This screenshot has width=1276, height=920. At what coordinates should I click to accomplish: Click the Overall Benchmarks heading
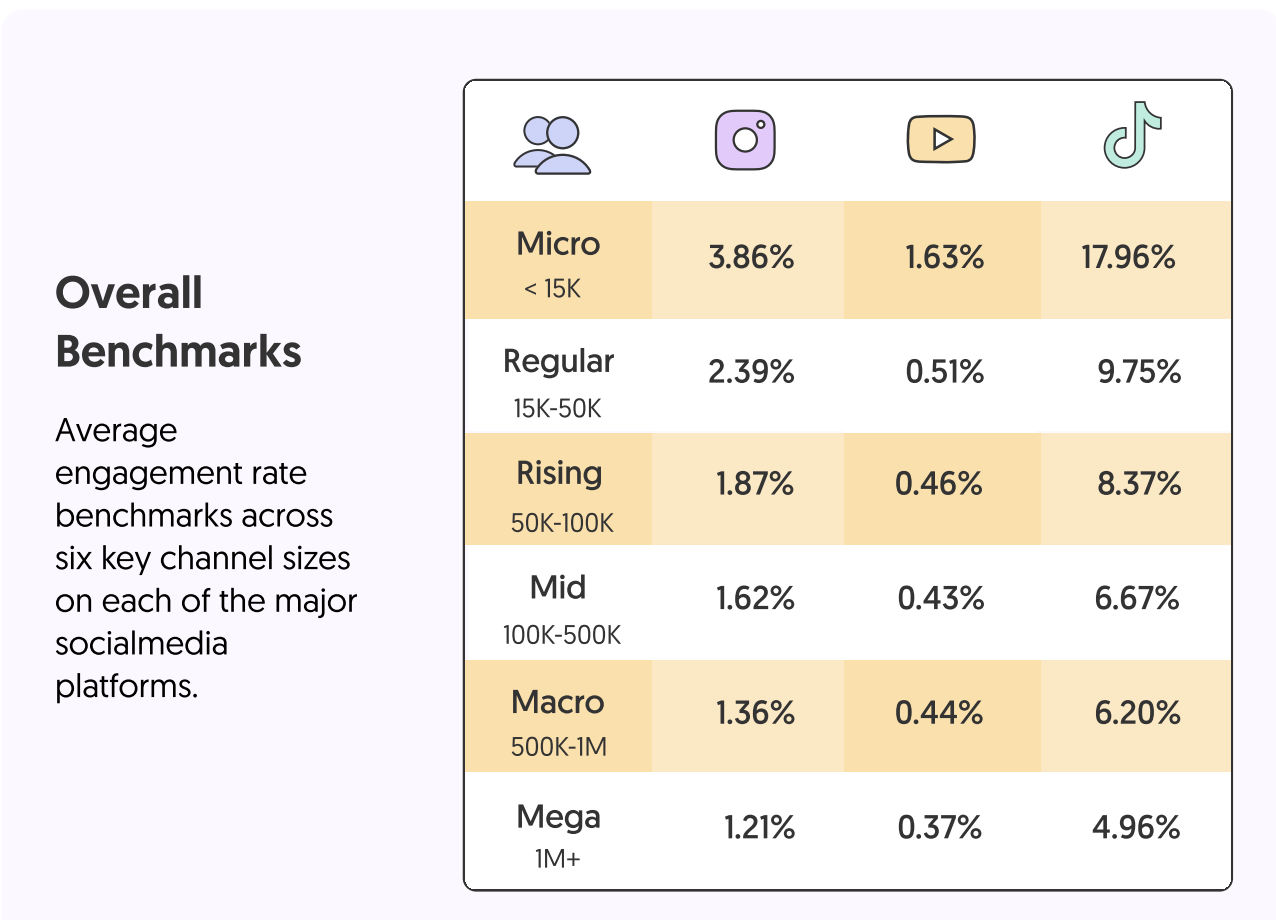(x=178, y=322)
